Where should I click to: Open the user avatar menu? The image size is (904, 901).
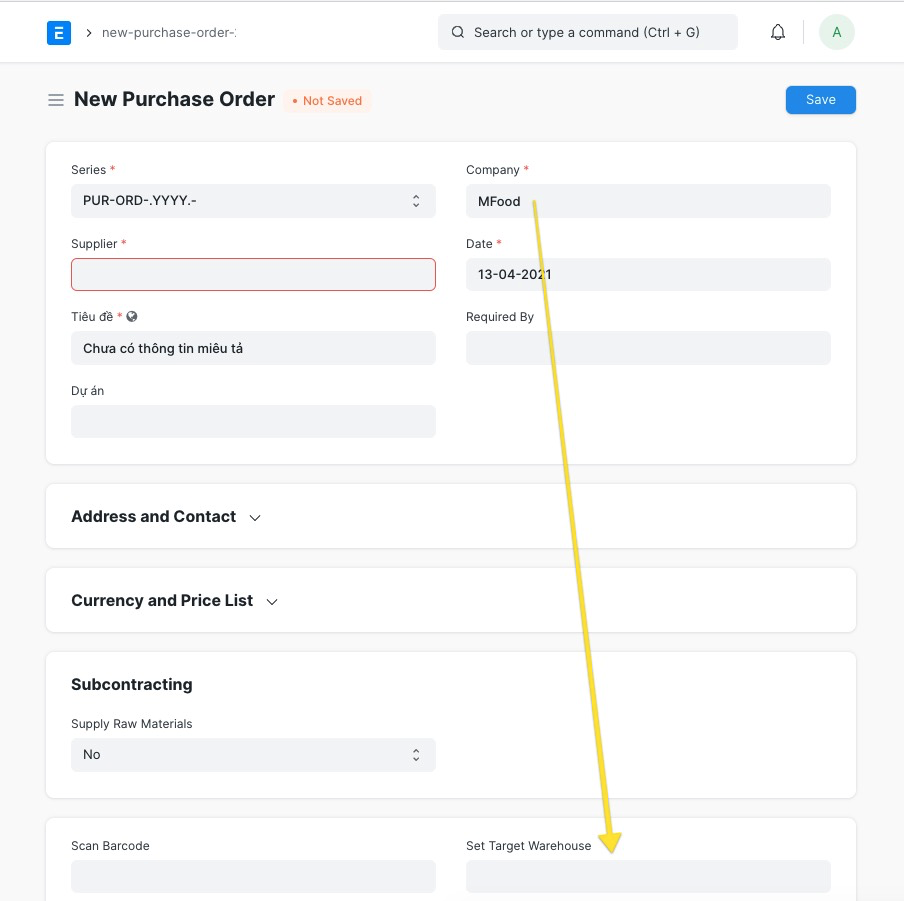pyautogui.click(x=836, y=31)
